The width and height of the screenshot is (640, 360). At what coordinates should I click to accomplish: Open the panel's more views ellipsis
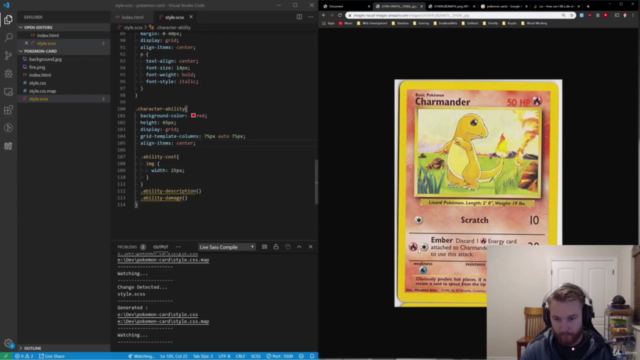coord(178,247)
